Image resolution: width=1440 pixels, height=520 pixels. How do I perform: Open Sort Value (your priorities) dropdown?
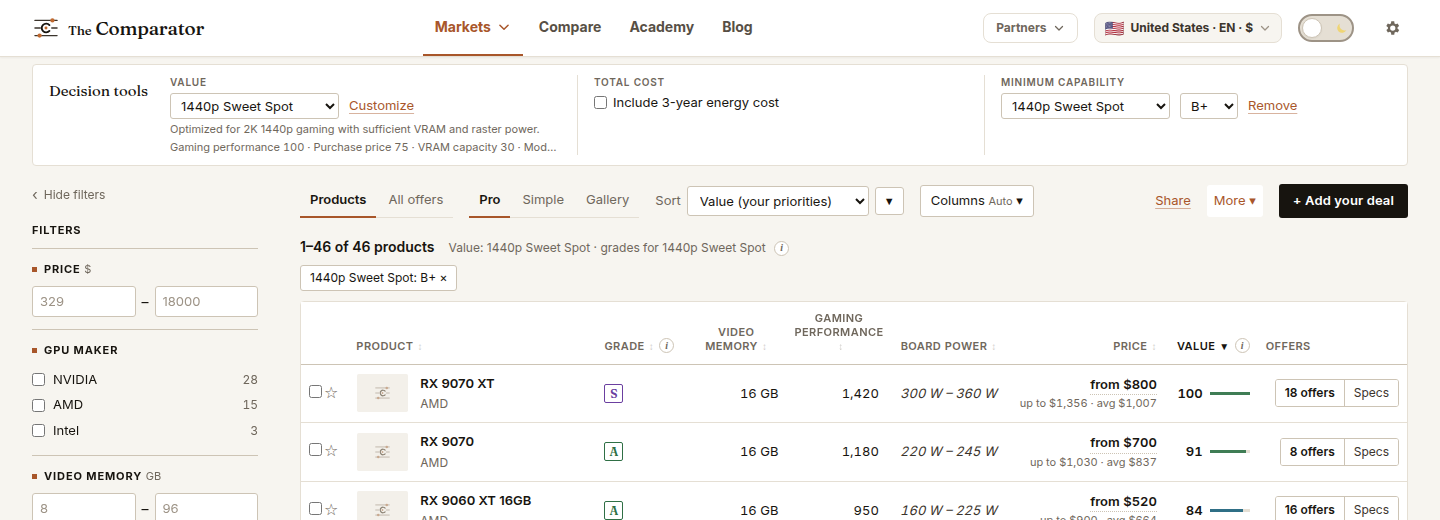pyautogui.click(x=778, y=201)
